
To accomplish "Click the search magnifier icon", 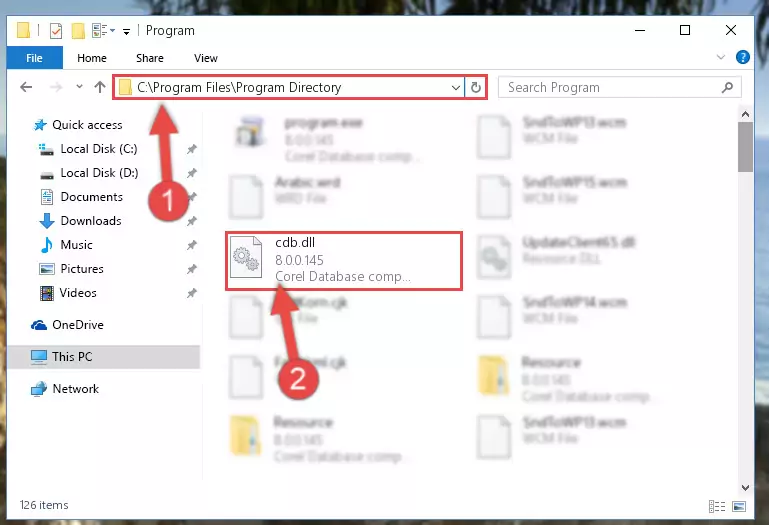I will pyautogui.click(x=727, y=87).
